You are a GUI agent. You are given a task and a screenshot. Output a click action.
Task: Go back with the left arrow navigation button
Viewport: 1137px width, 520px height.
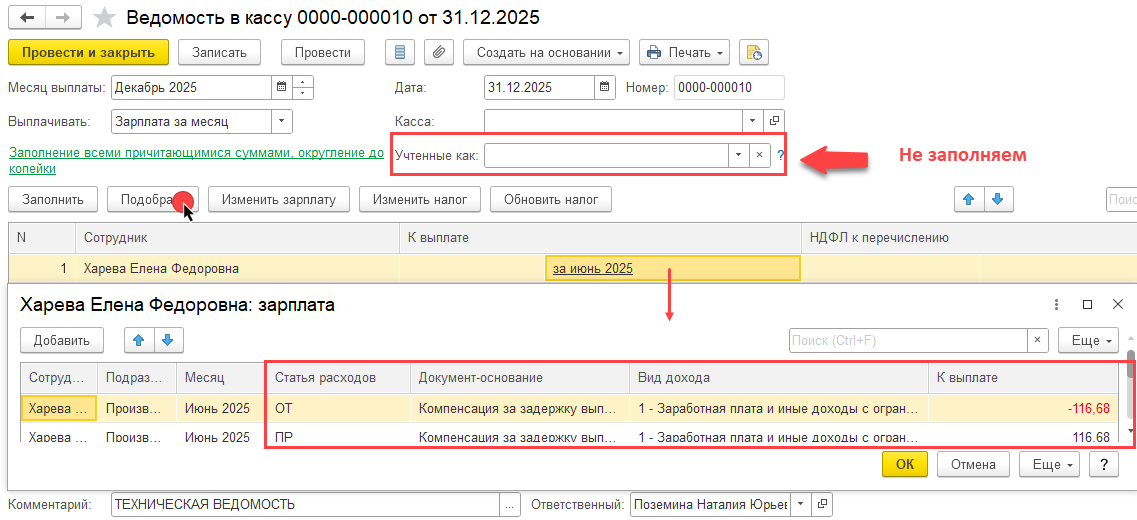click(x=28, y=17)
